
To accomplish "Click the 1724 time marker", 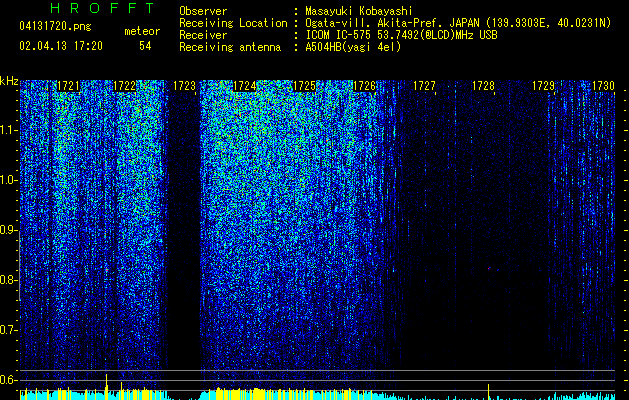I will click(244, 86).
